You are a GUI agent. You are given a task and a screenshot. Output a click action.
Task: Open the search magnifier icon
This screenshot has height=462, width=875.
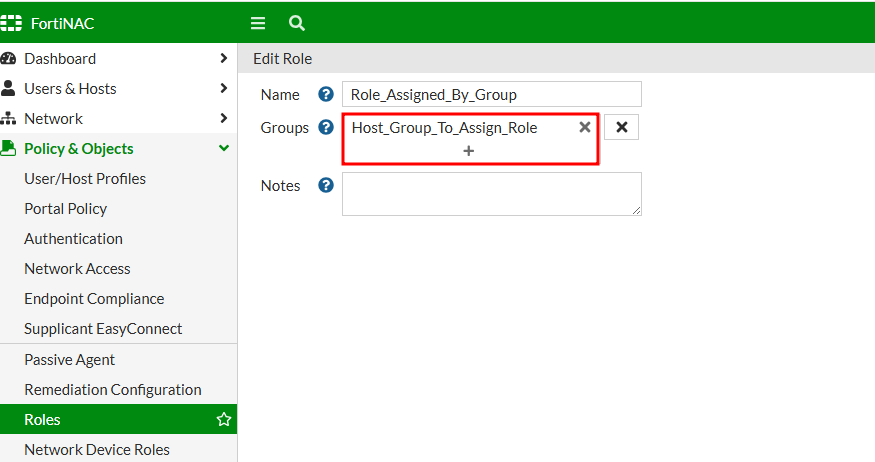pos(296,23)
